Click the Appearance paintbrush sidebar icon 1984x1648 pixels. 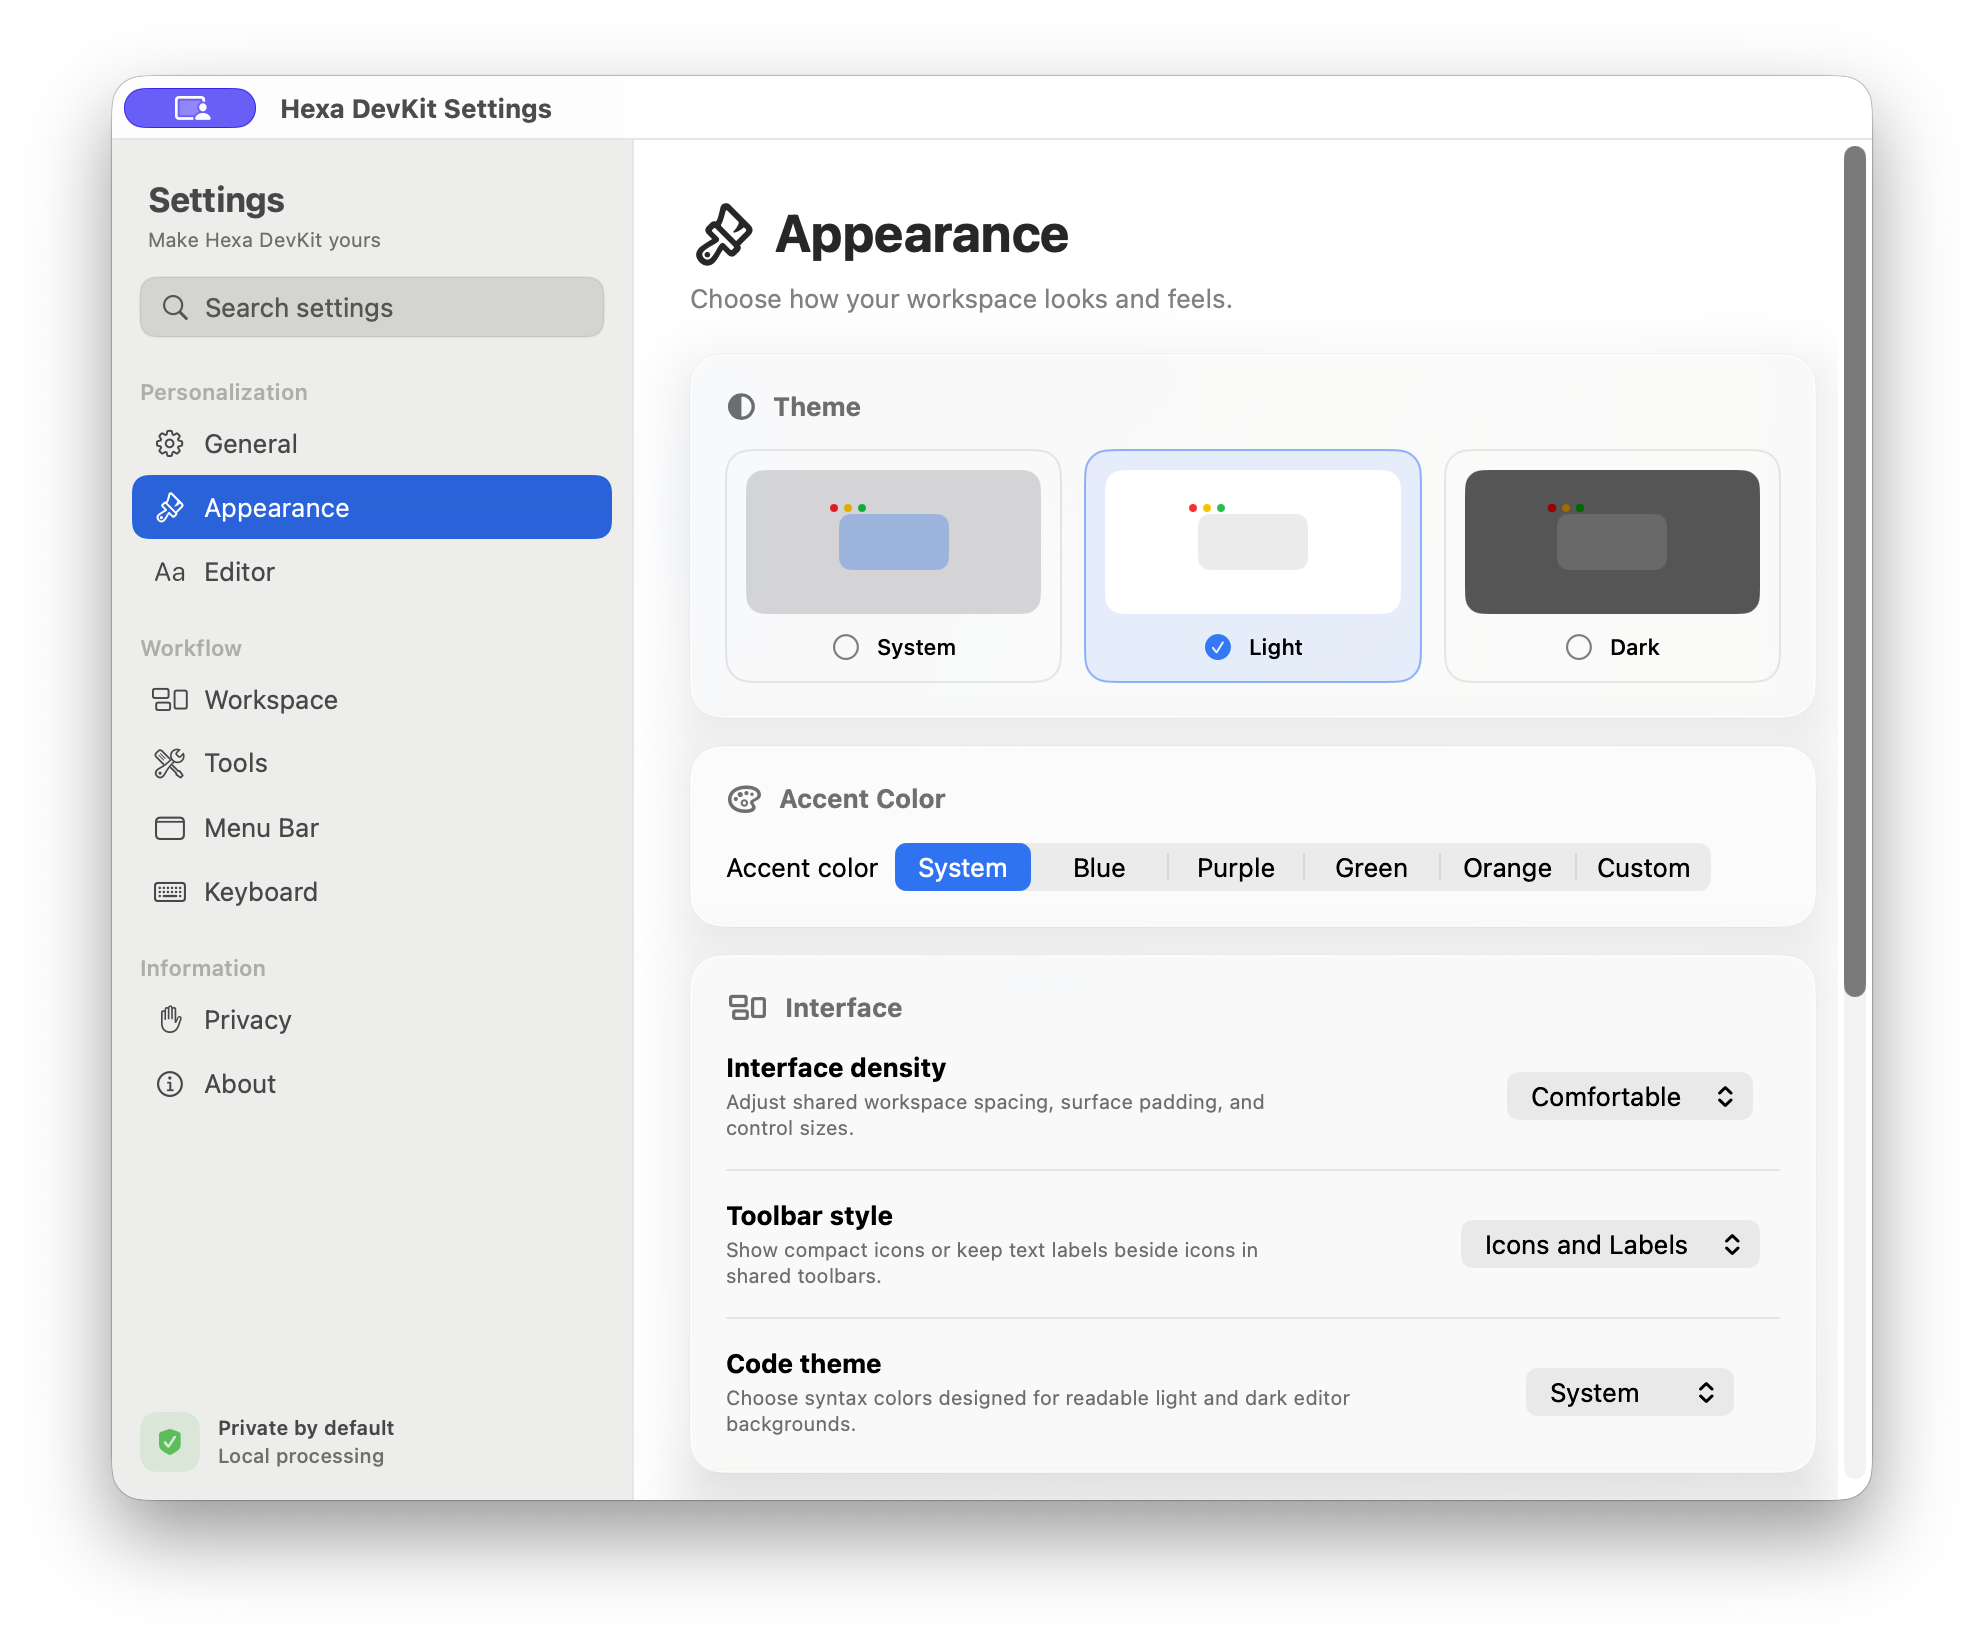(x=170, y=508)
